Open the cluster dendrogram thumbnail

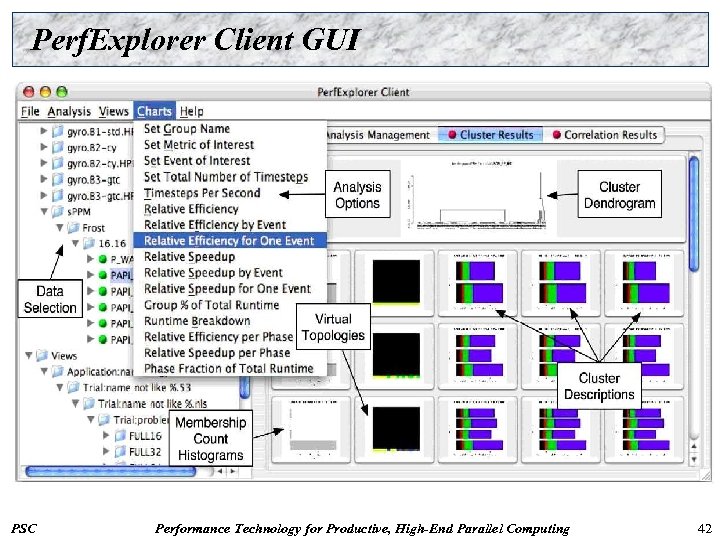[x=478, y=196]
